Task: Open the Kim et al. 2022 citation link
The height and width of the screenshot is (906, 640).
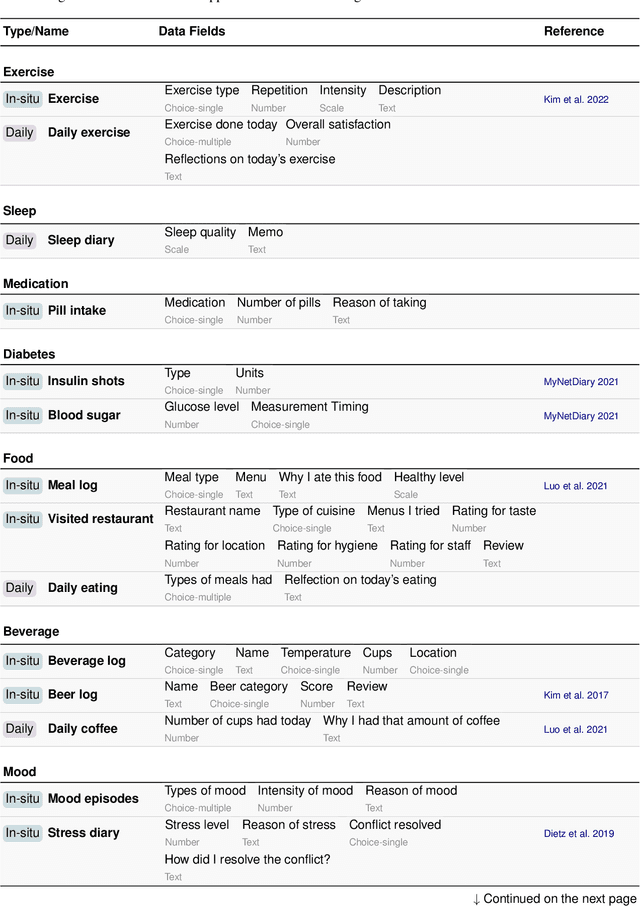Action: click(575, 100)
